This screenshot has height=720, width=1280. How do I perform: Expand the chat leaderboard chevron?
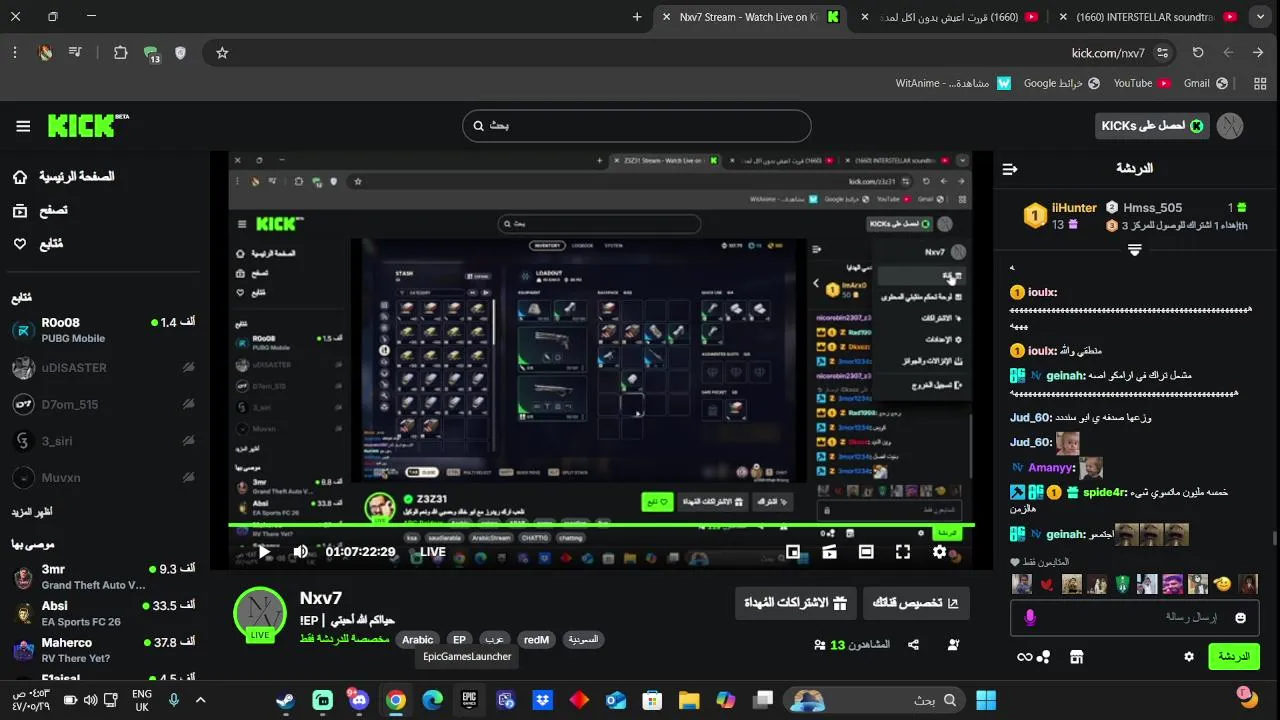[x=1135, y=250]
